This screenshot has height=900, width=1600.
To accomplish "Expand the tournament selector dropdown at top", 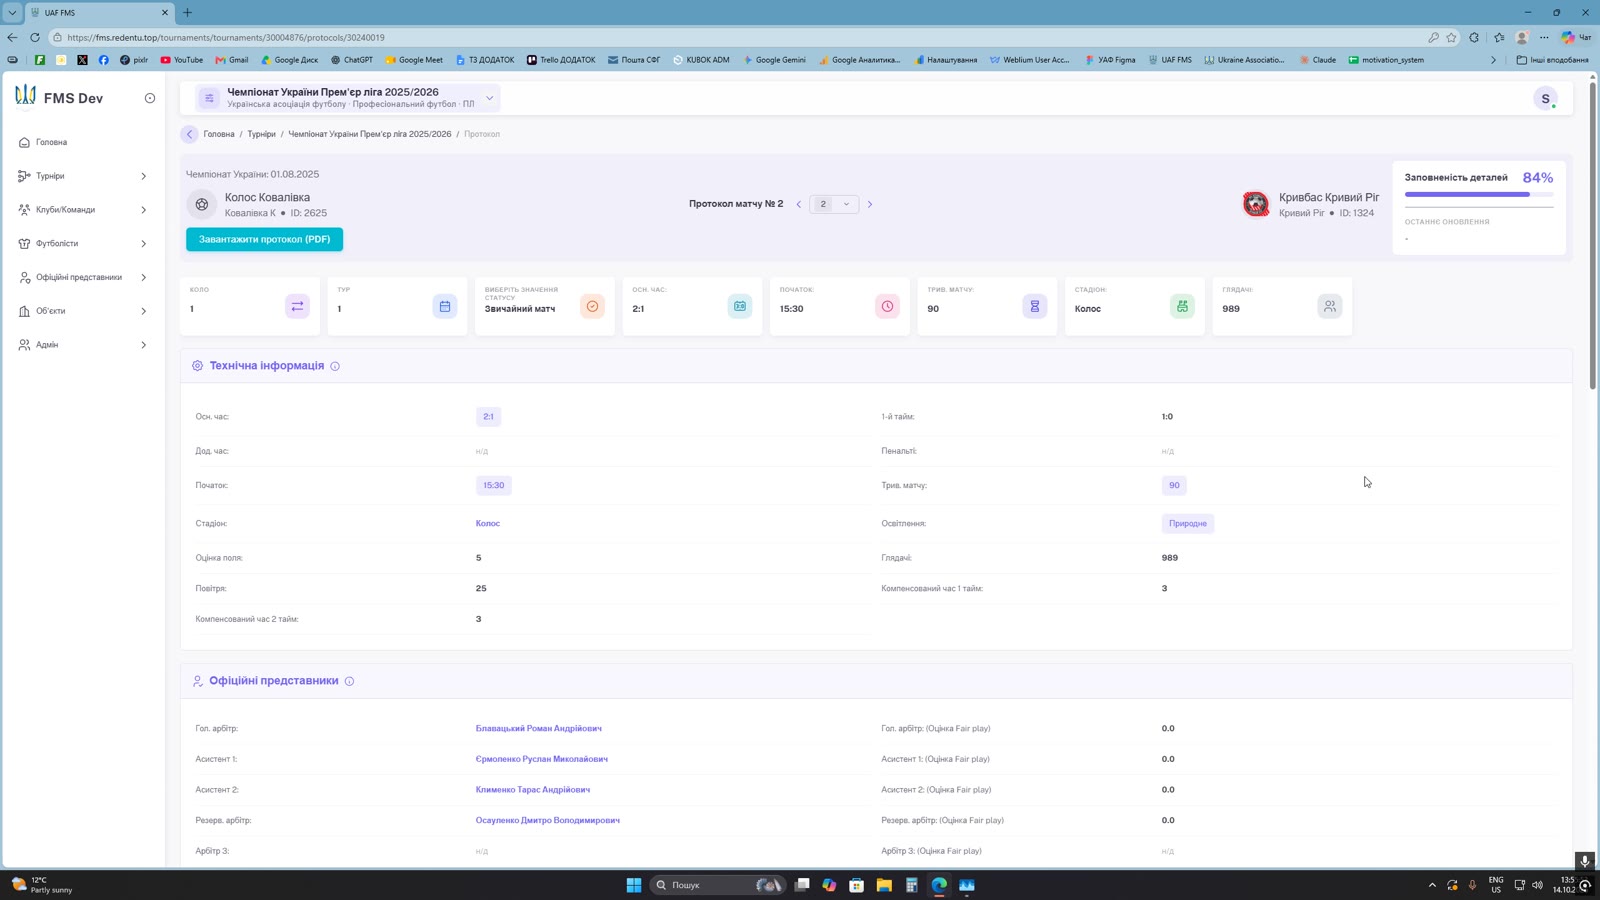I will [x=490, y=98].
